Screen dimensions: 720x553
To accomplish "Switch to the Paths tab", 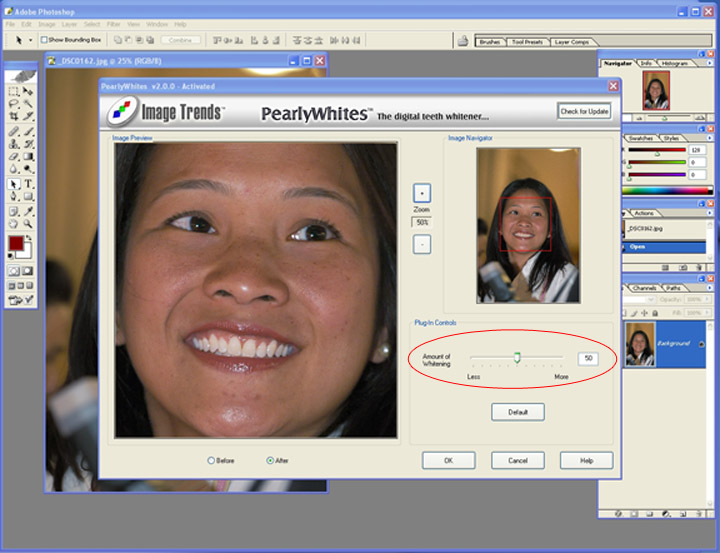I will [x=673, y=288].
